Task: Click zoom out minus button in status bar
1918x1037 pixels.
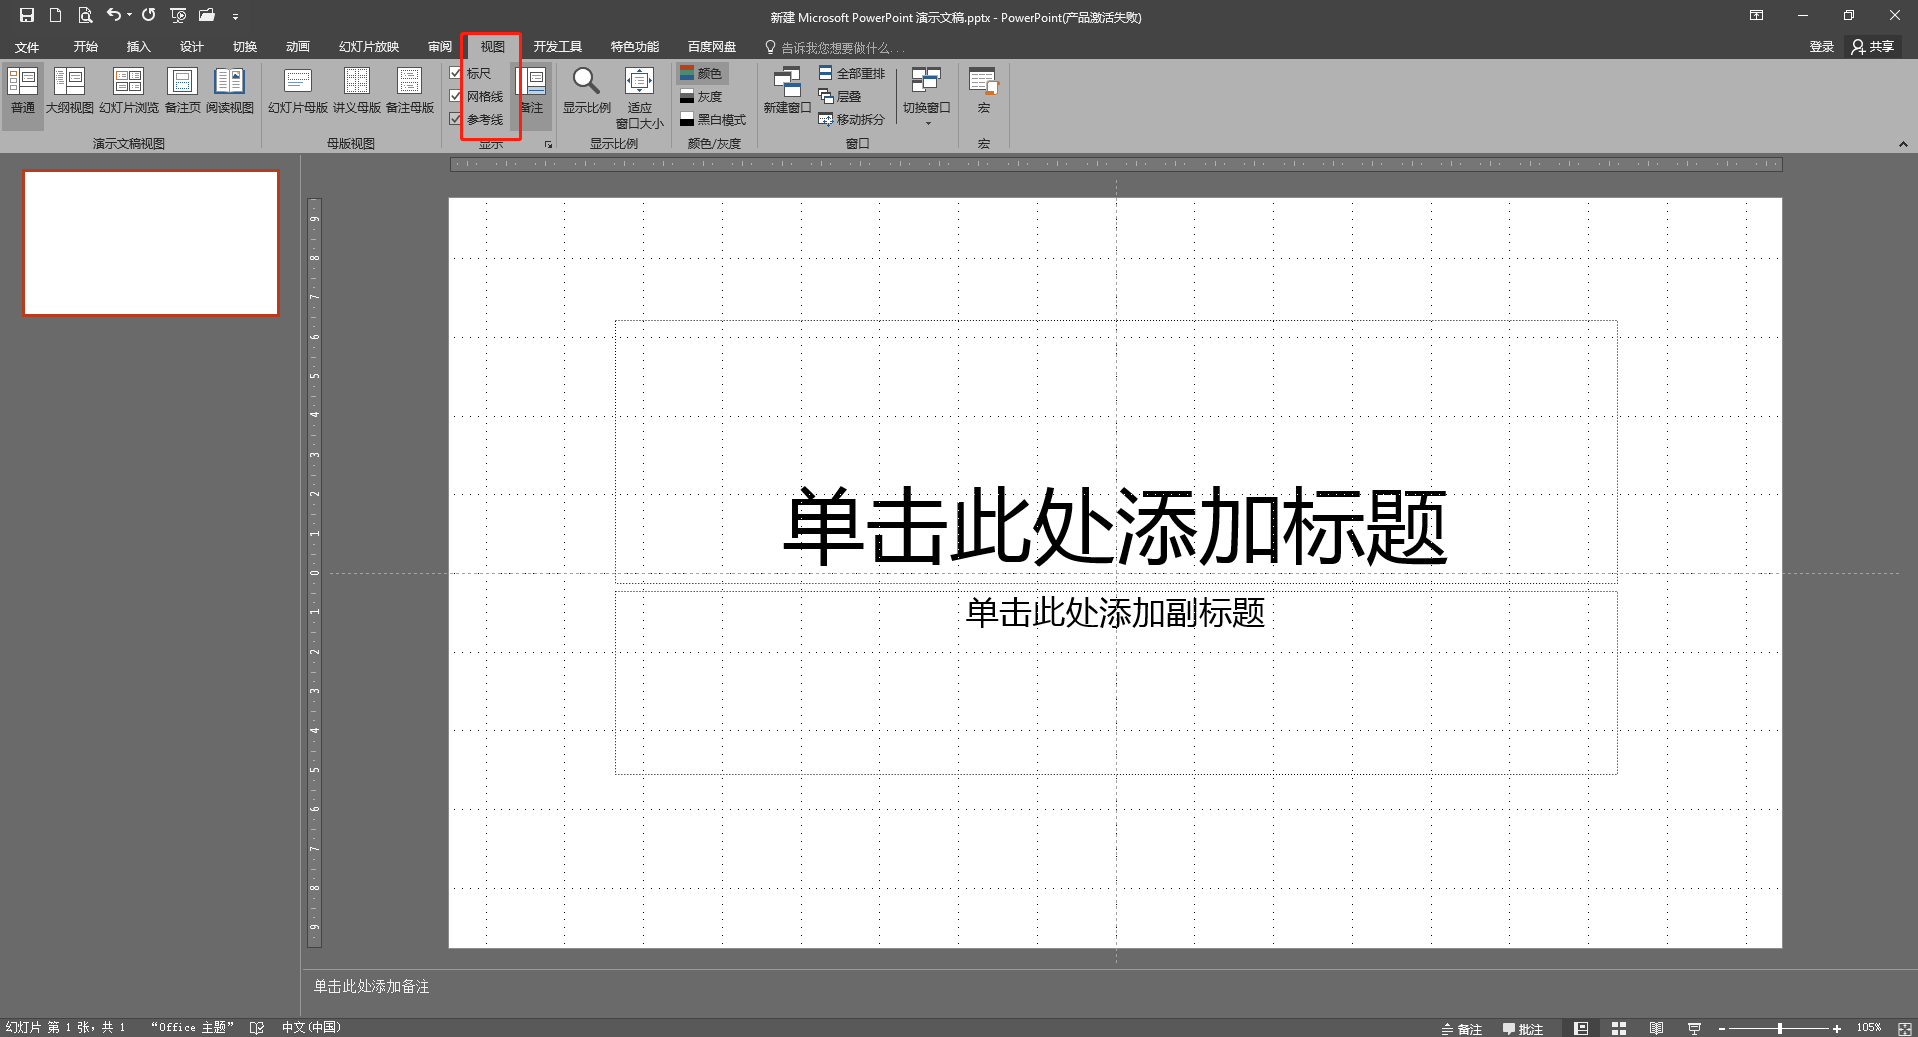Action: 1722,1028
